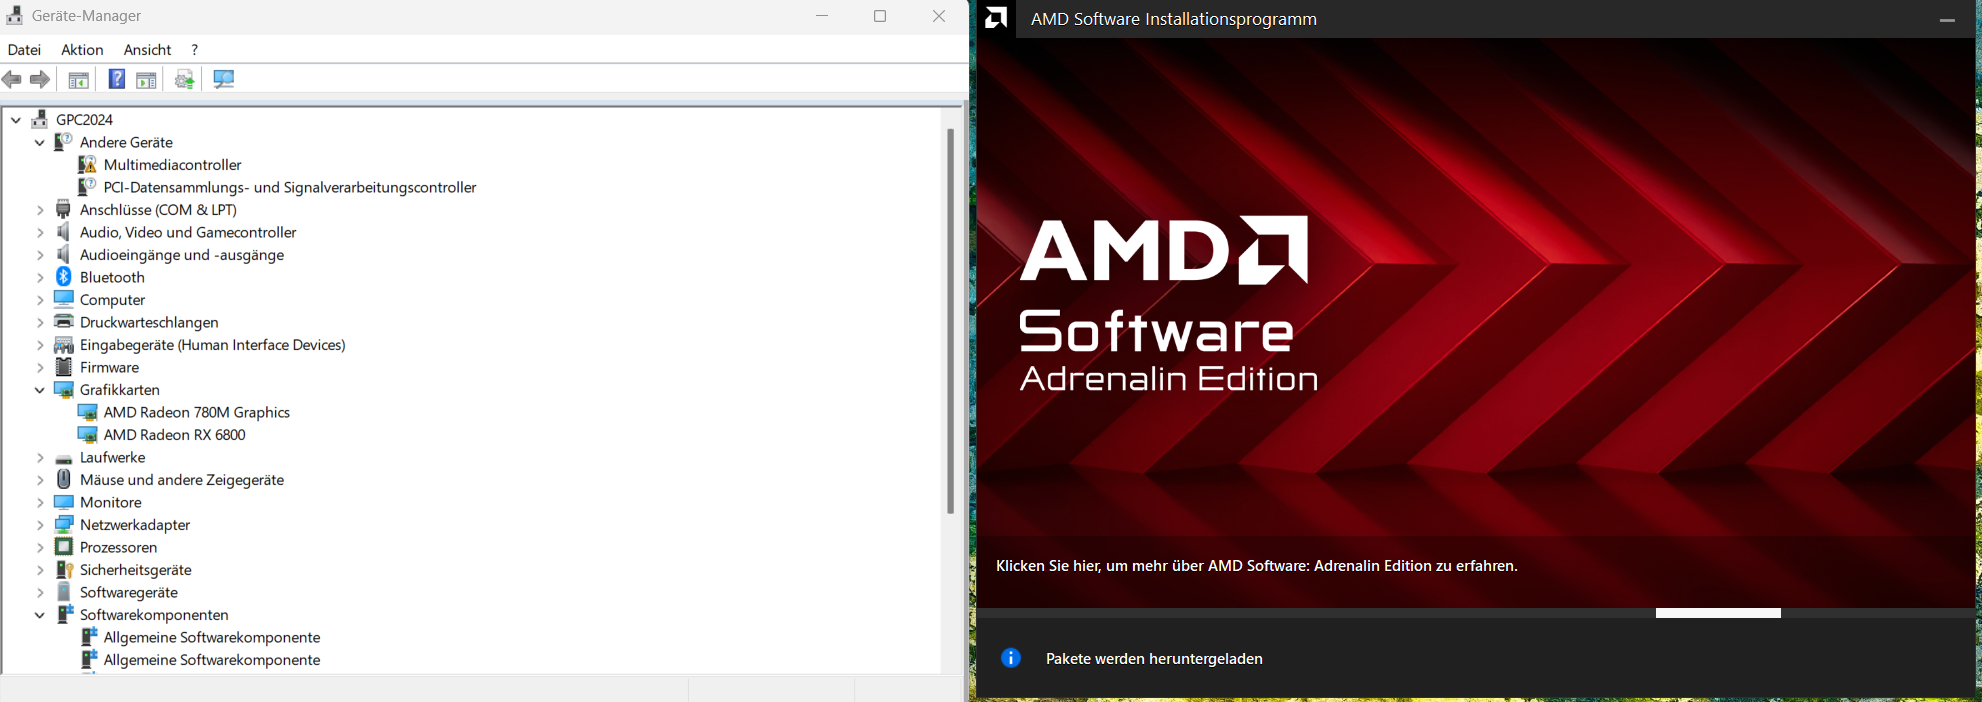Collapse the Andere Geräte category
This screenshot has height=702, width=1982.
pos(40,142)
